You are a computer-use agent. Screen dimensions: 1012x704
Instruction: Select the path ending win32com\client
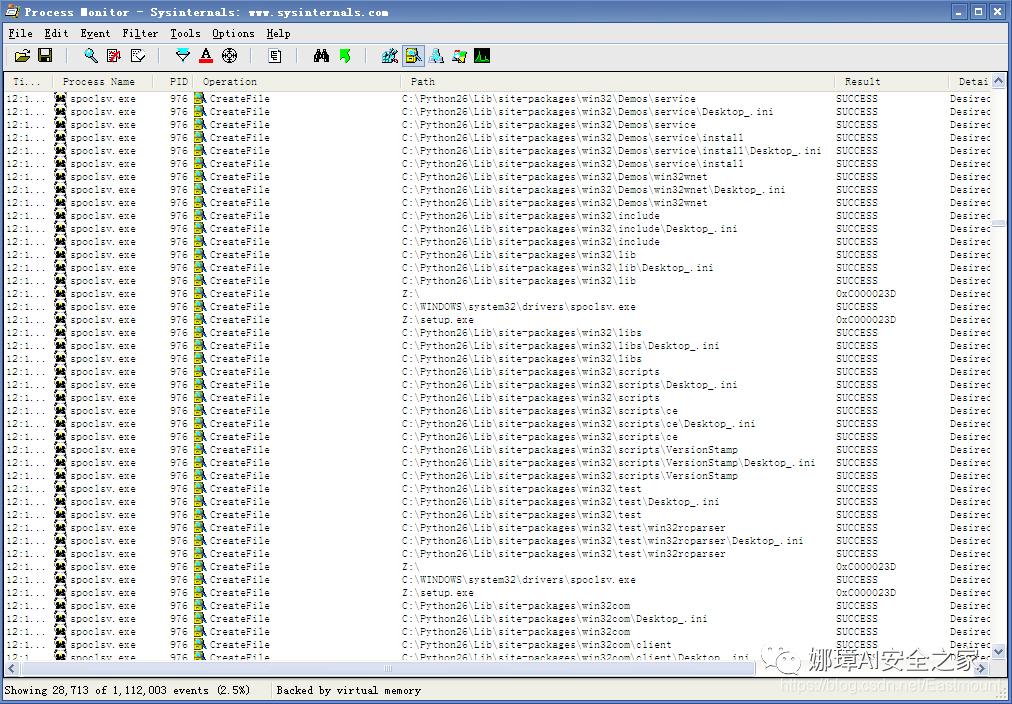[x=536, y=645]
